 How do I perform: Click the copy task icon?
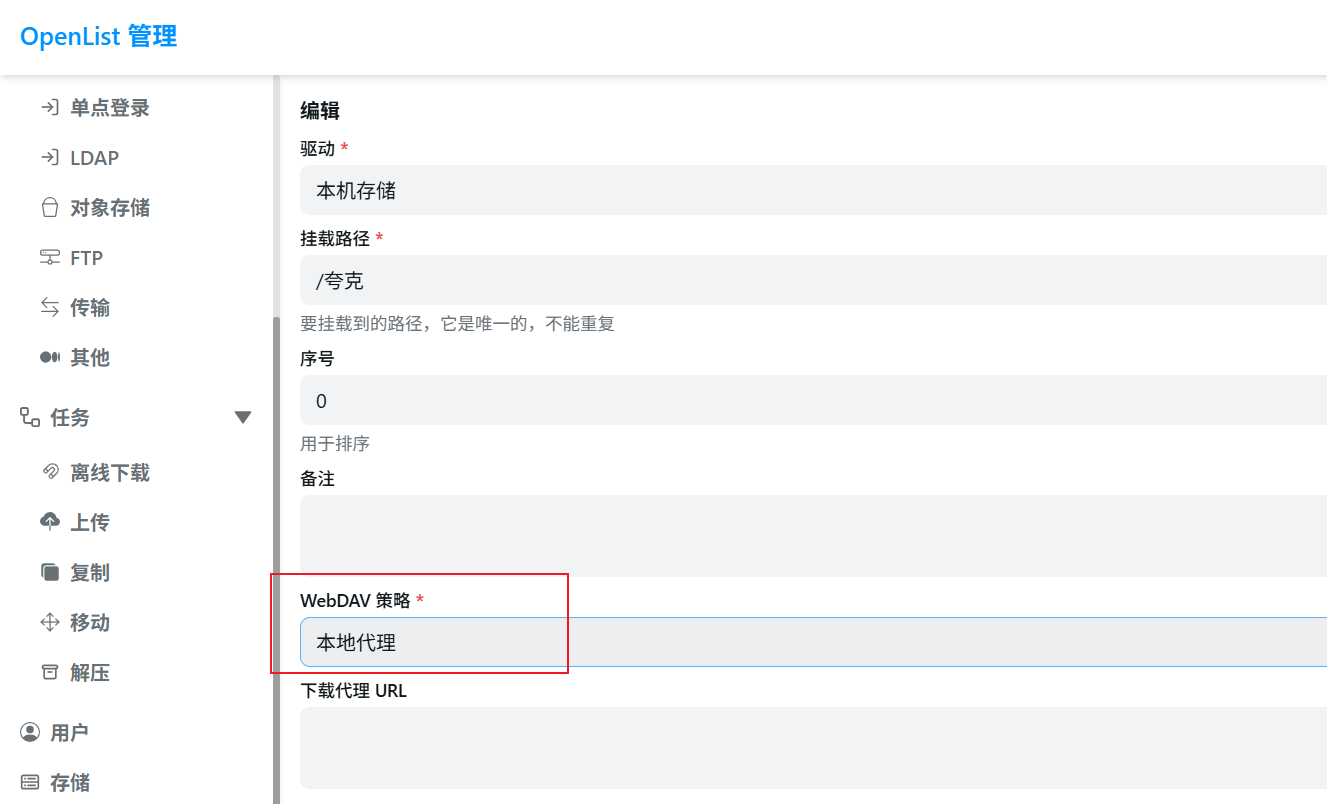49,572
